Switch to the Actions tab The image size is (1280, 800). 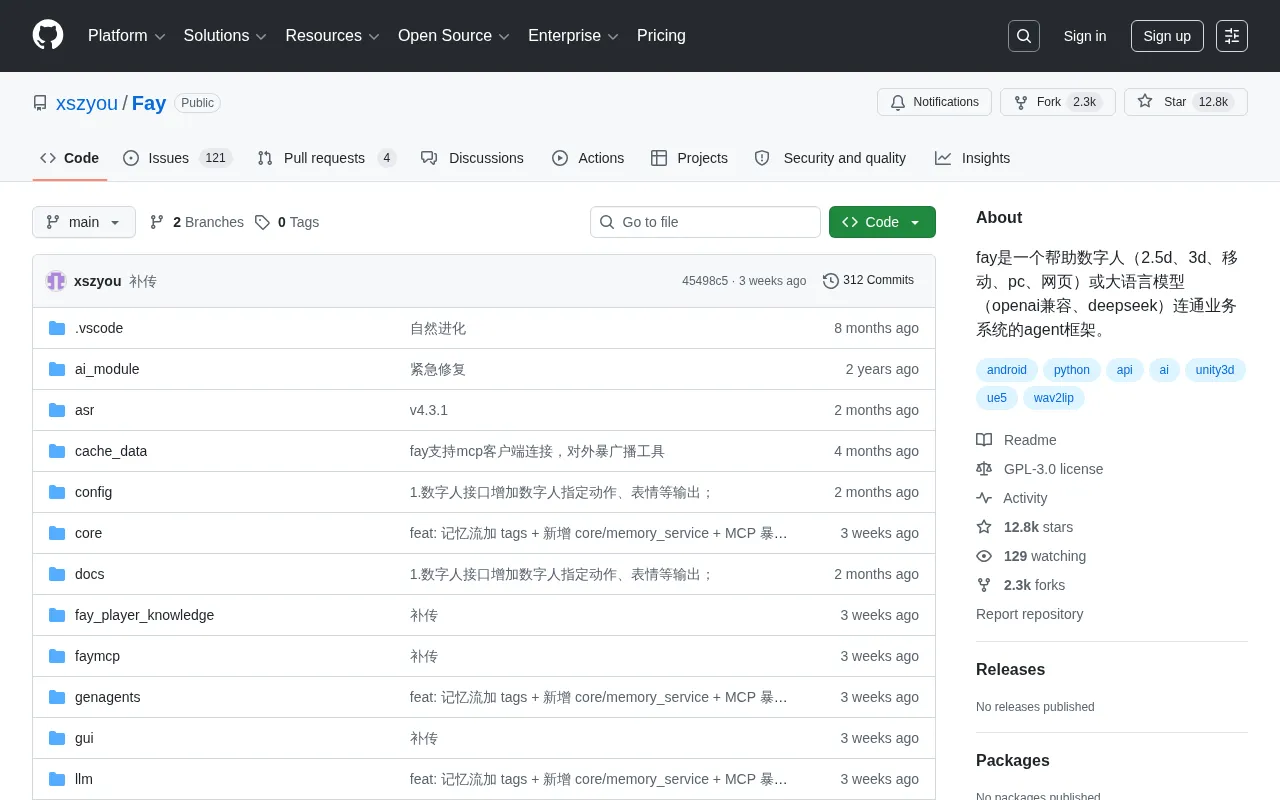pos(588,158)
